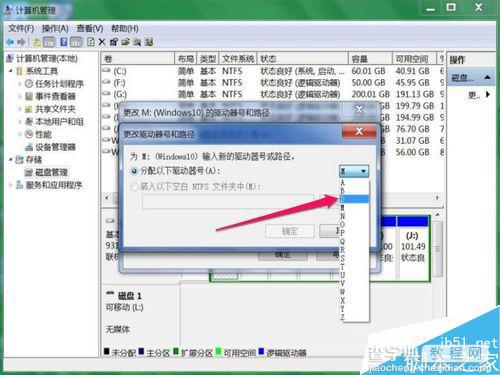Expand the 服务和应用程序 node arrow
This screenshot has height=375, width=500.
tap(11, 185)
